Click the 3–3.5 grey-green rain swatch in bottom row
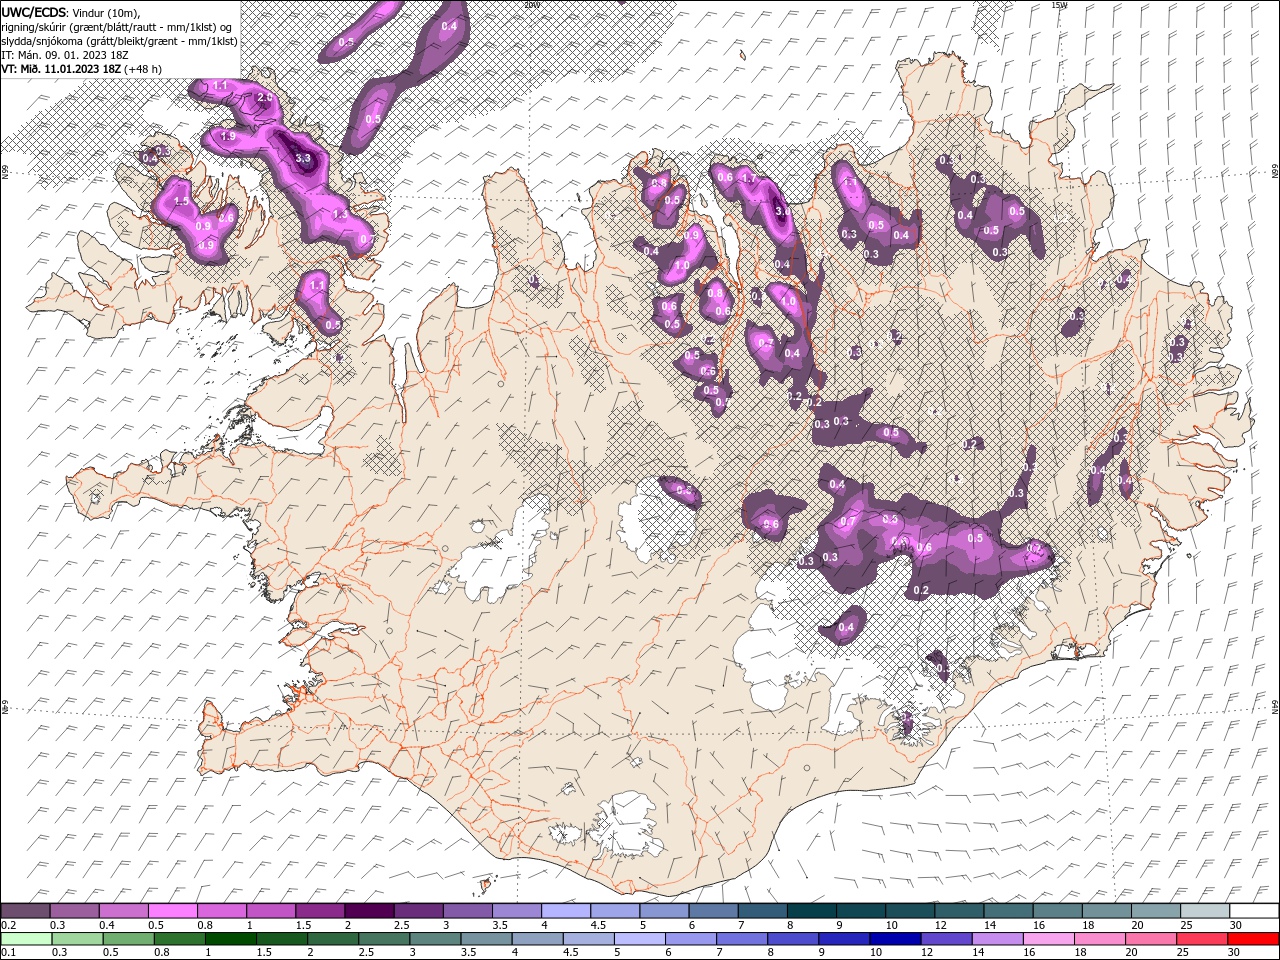Screen dimensions: 1280x960 tap(433, 939)
